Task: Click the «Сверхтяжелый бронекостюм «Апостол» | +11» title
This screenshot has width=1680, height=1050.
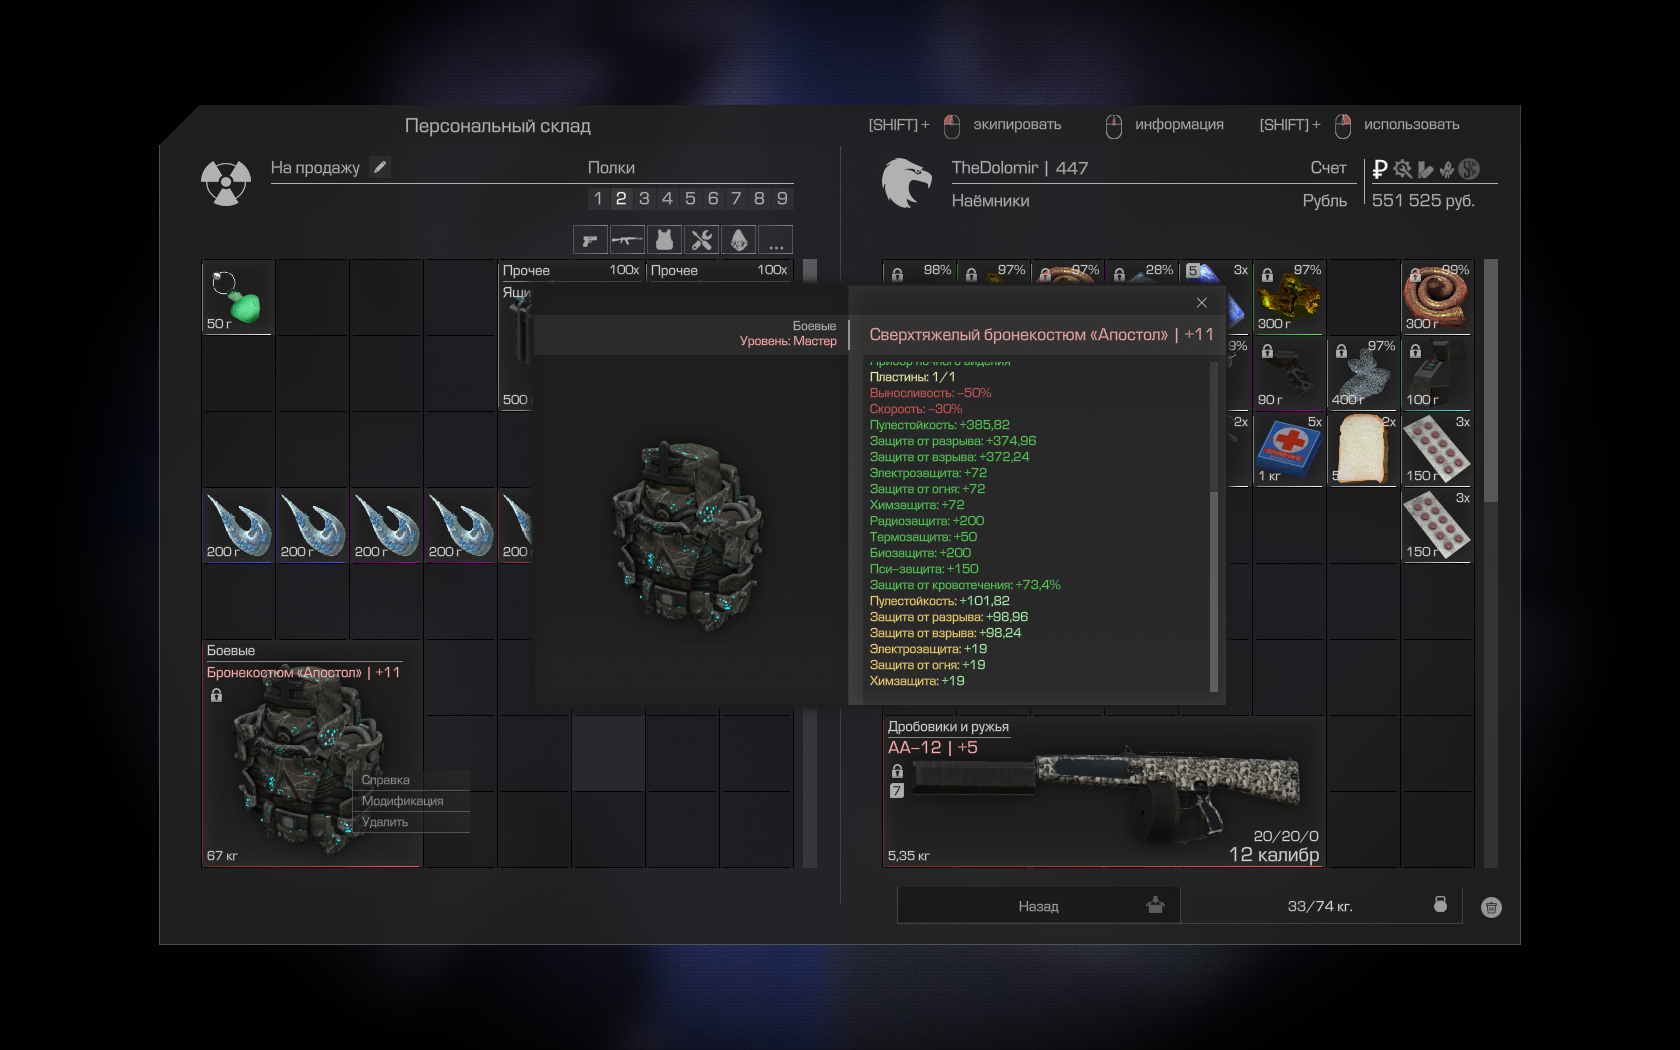Action: [x=1041, y=334]
